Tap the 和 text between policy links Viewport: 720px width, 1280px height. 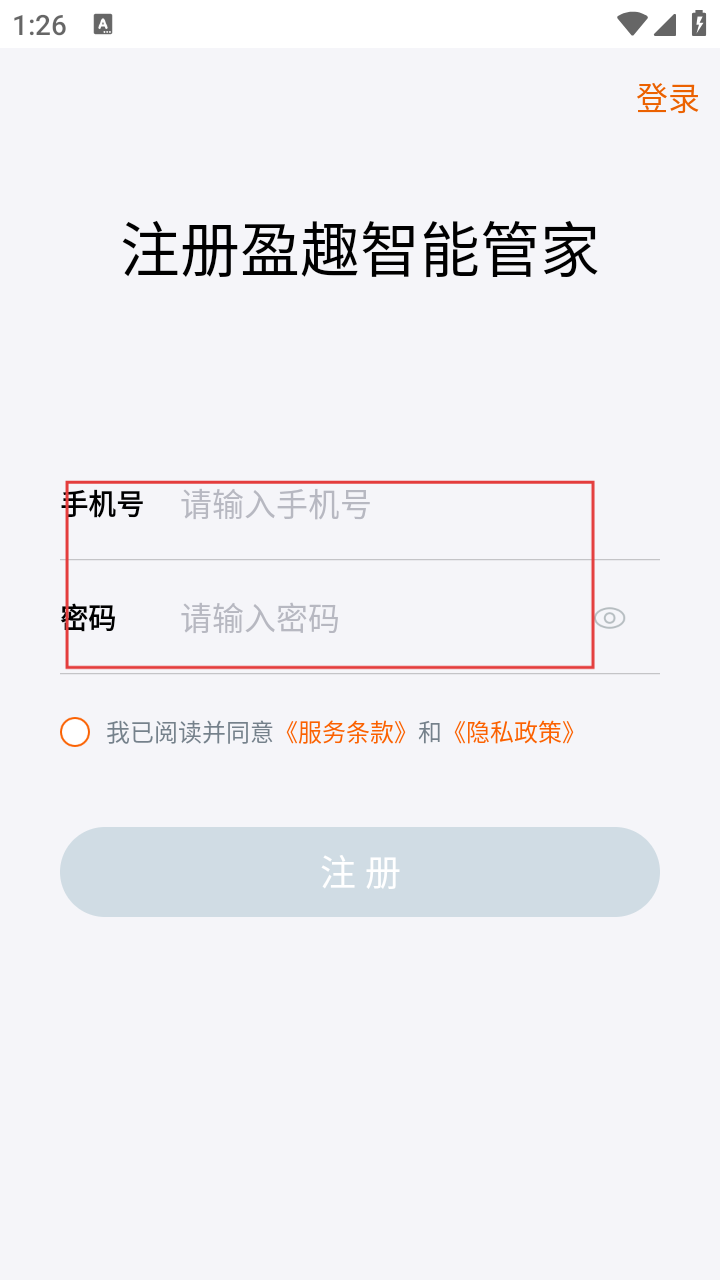coord(430,732)
